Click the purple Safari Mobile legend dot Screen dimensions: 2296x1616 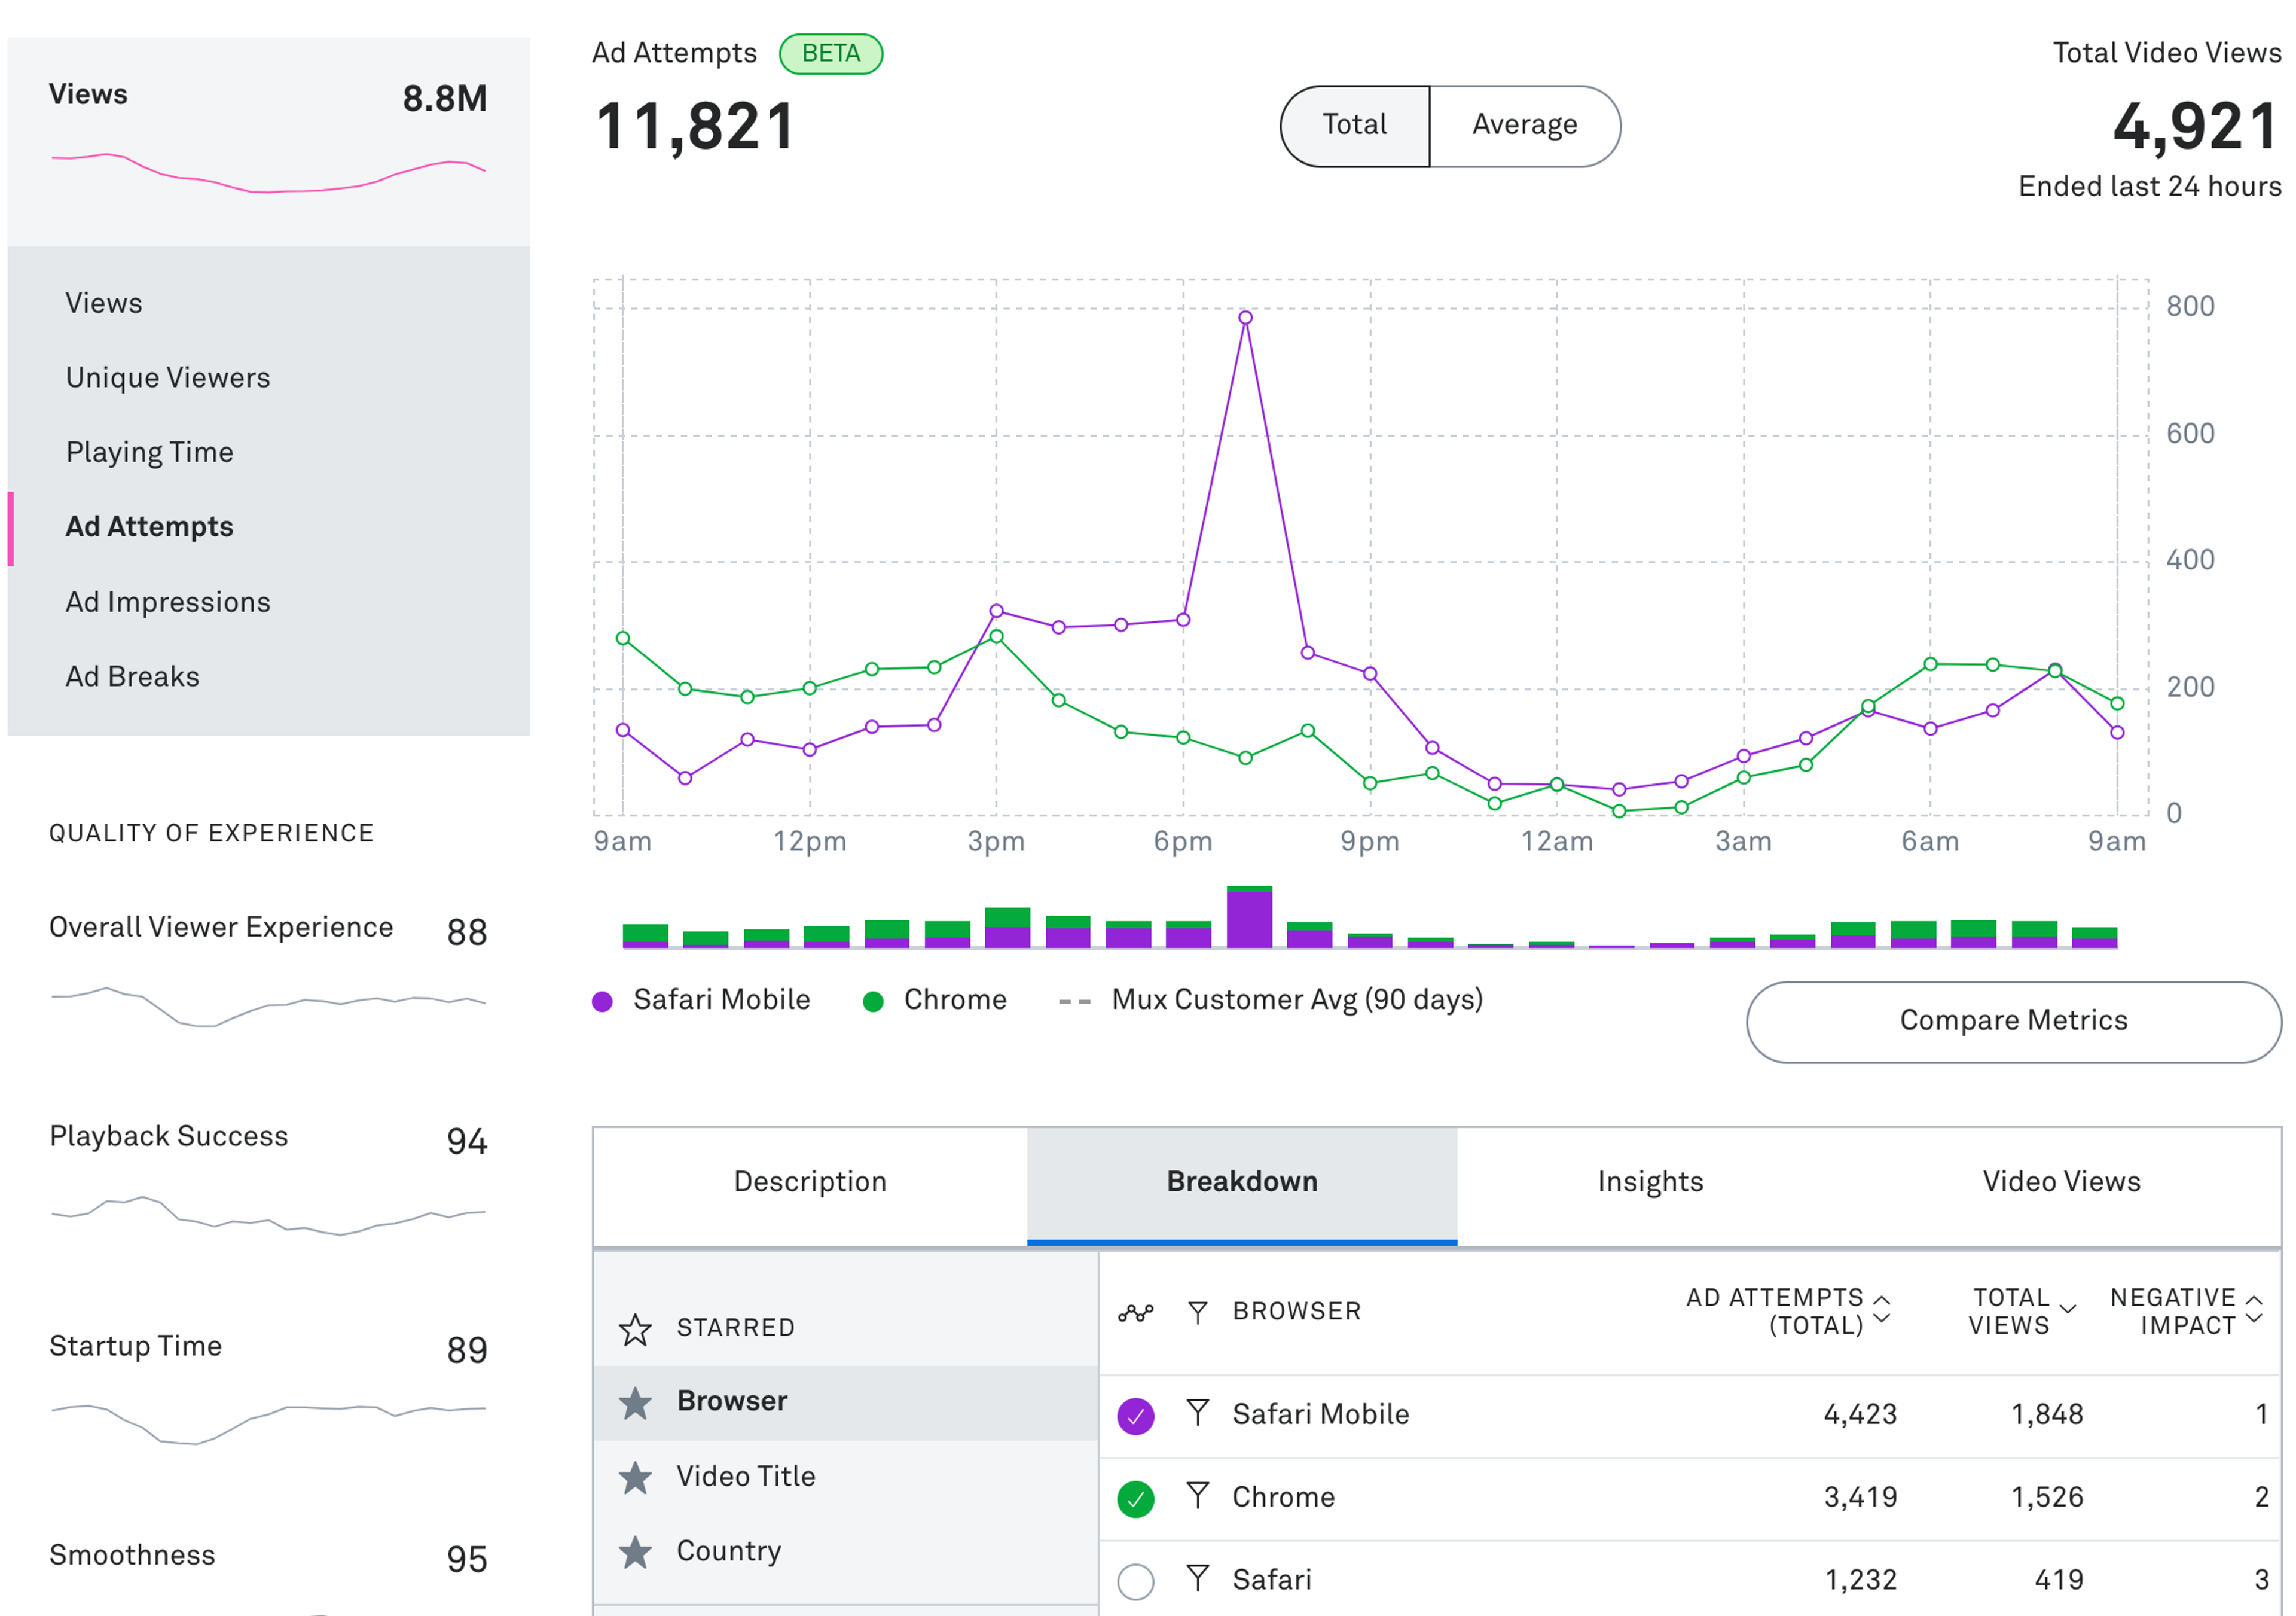(602, 1001)
